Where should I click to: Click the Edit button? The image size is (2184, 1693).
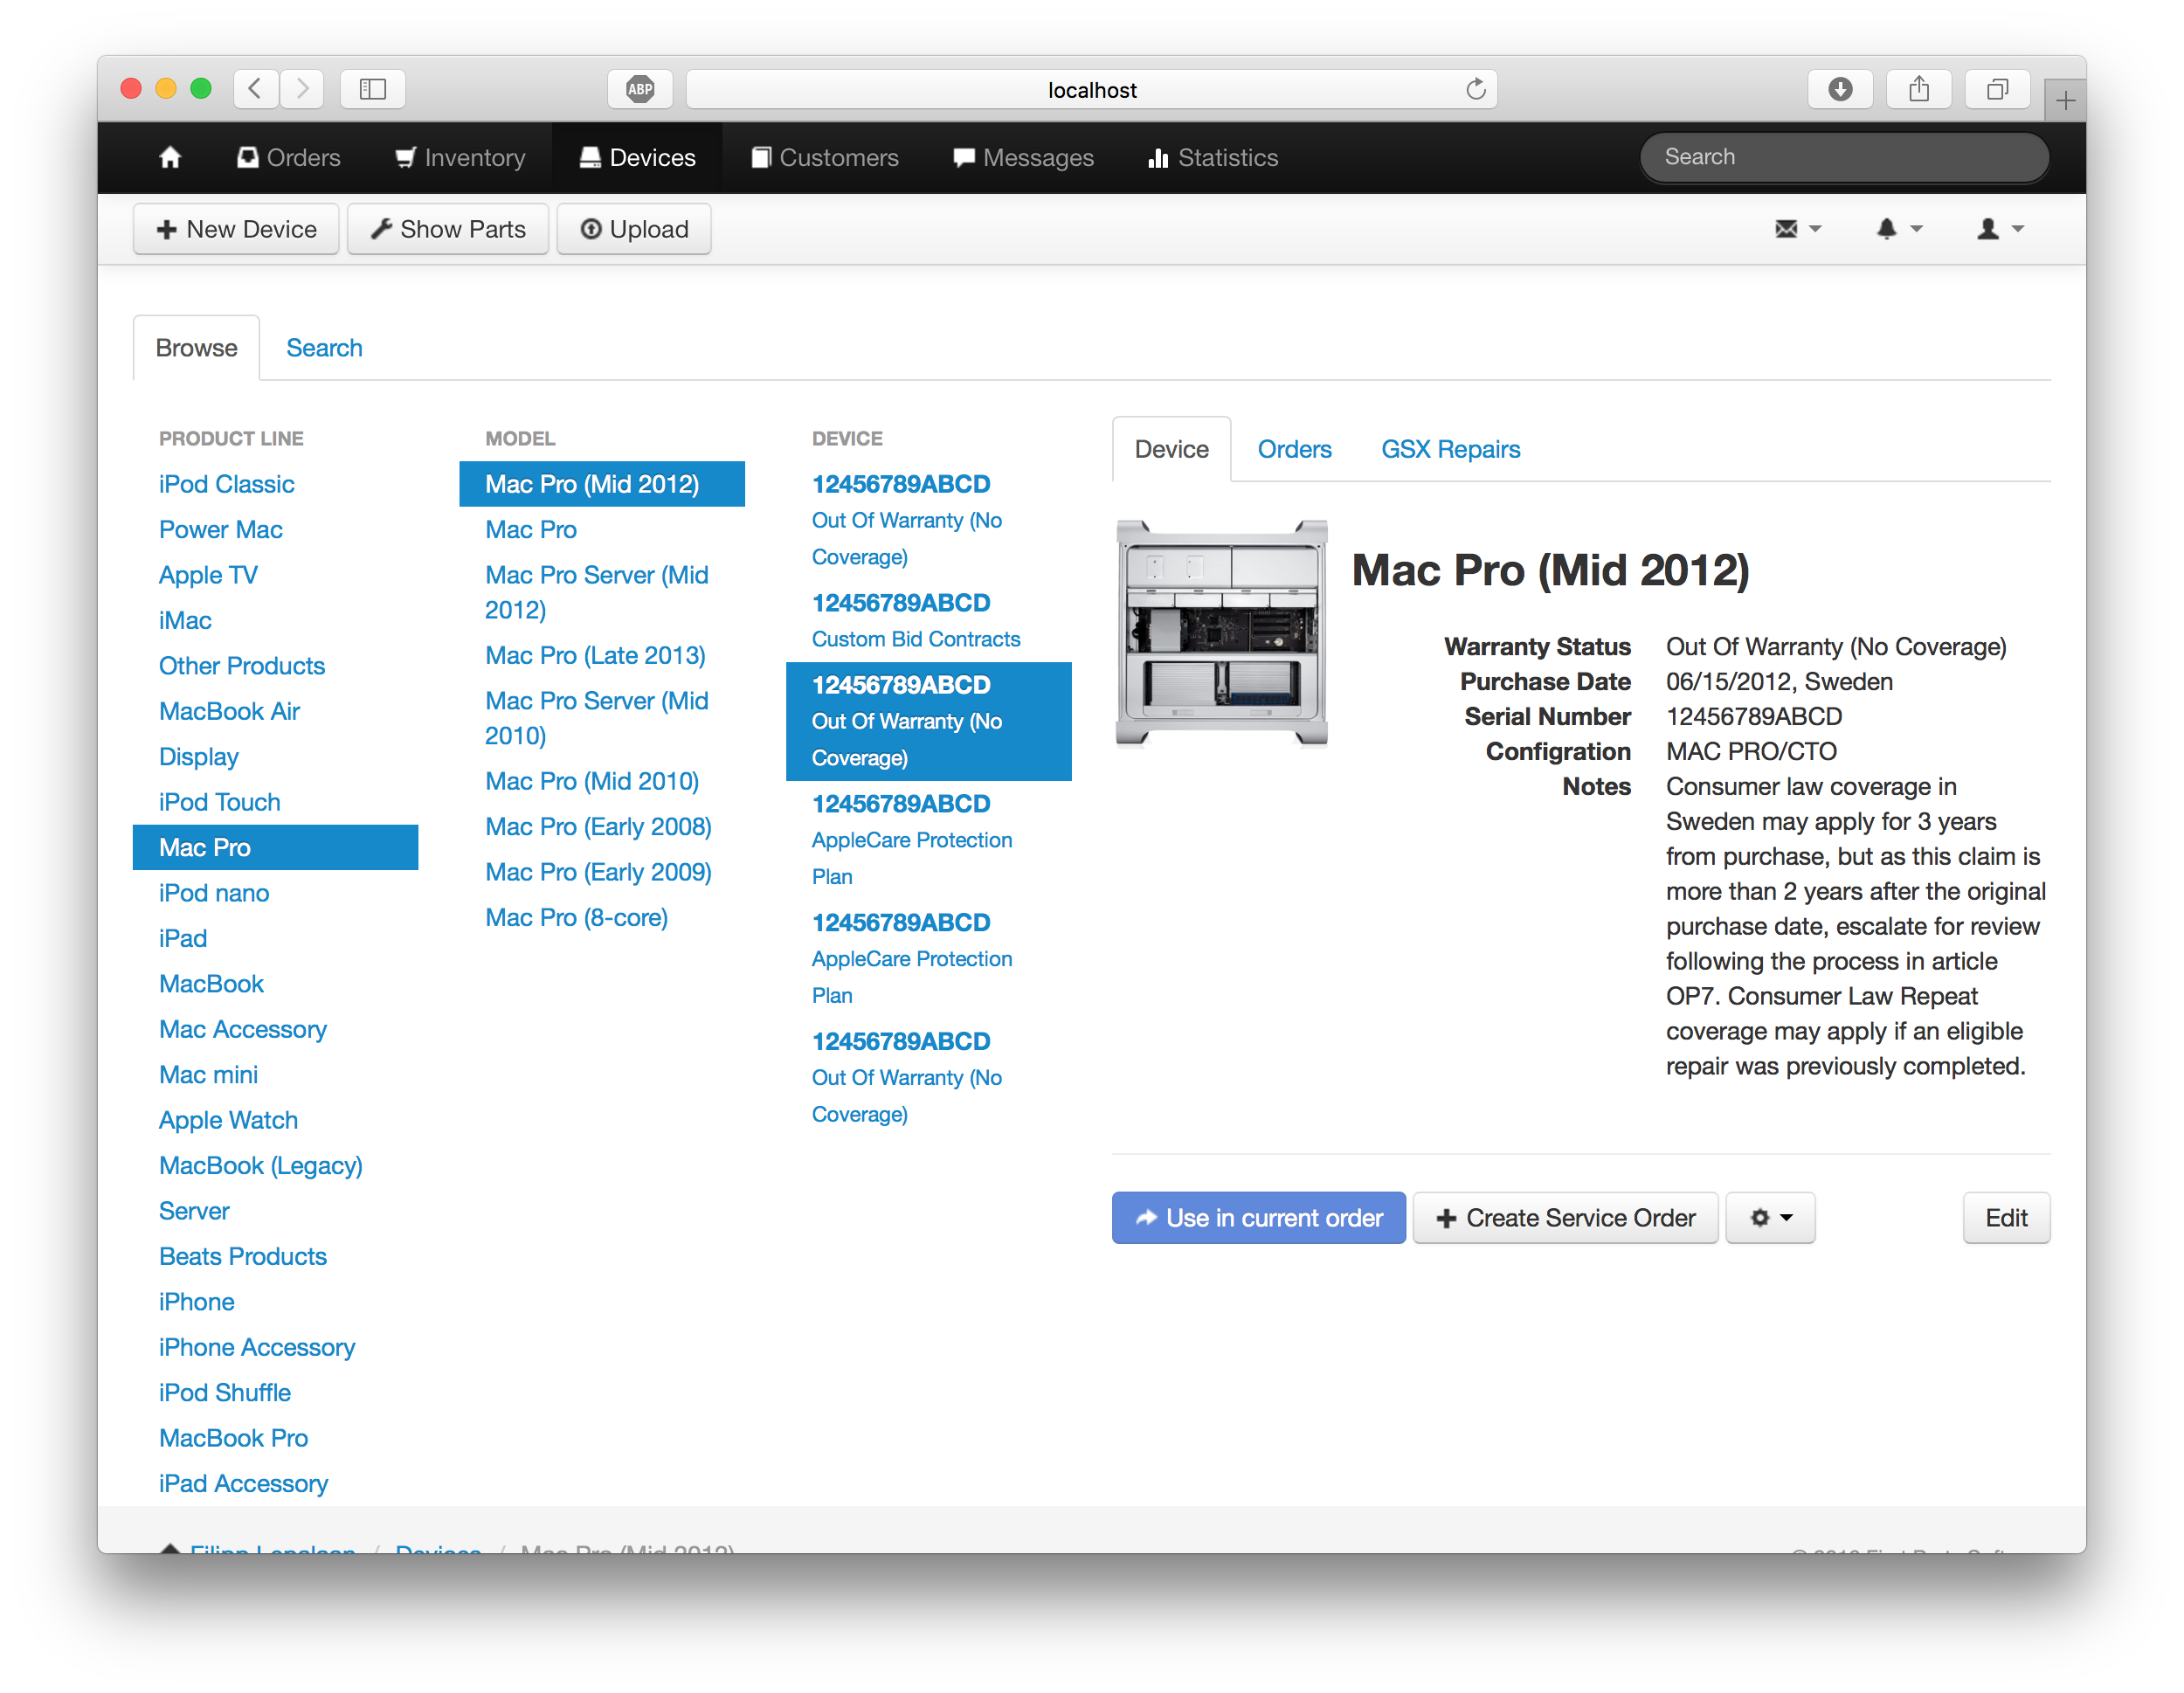(2006, 1217)
